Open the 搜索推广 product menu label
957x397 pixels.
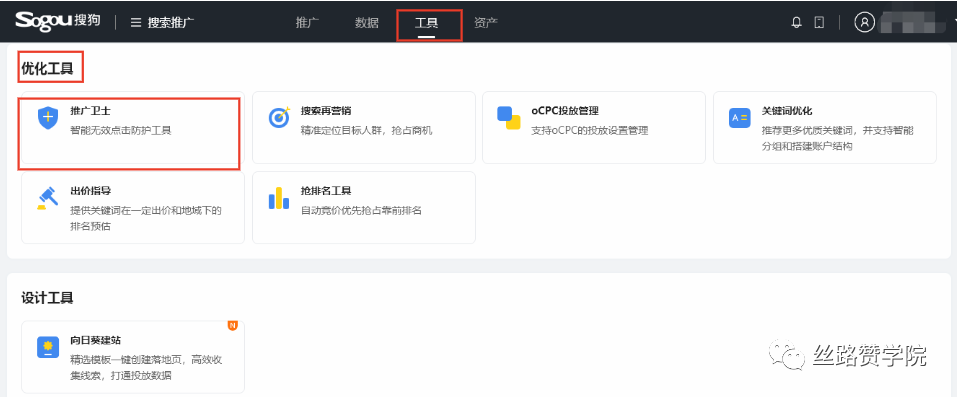tap(171, 23)
